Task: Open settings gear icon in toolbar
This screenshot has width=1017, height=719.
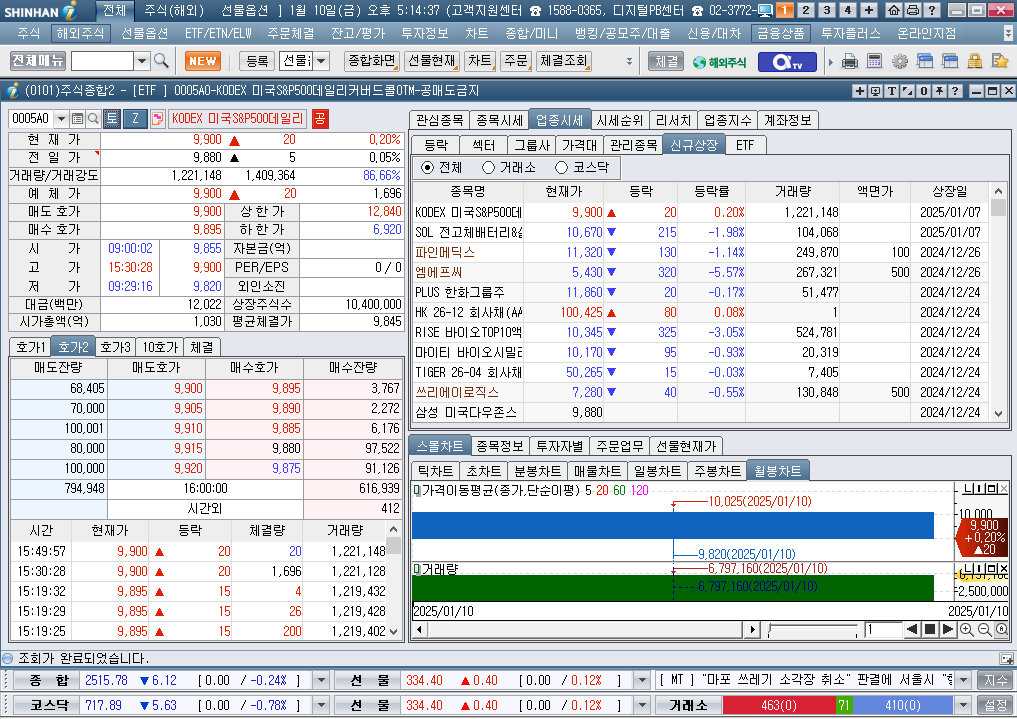Action: (x=900, y=62)
